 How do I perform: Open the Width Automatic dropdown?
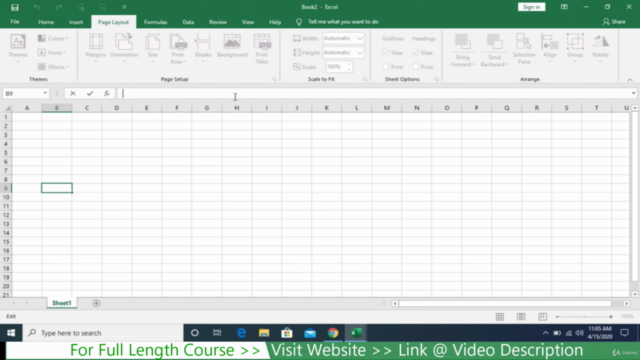360,38
